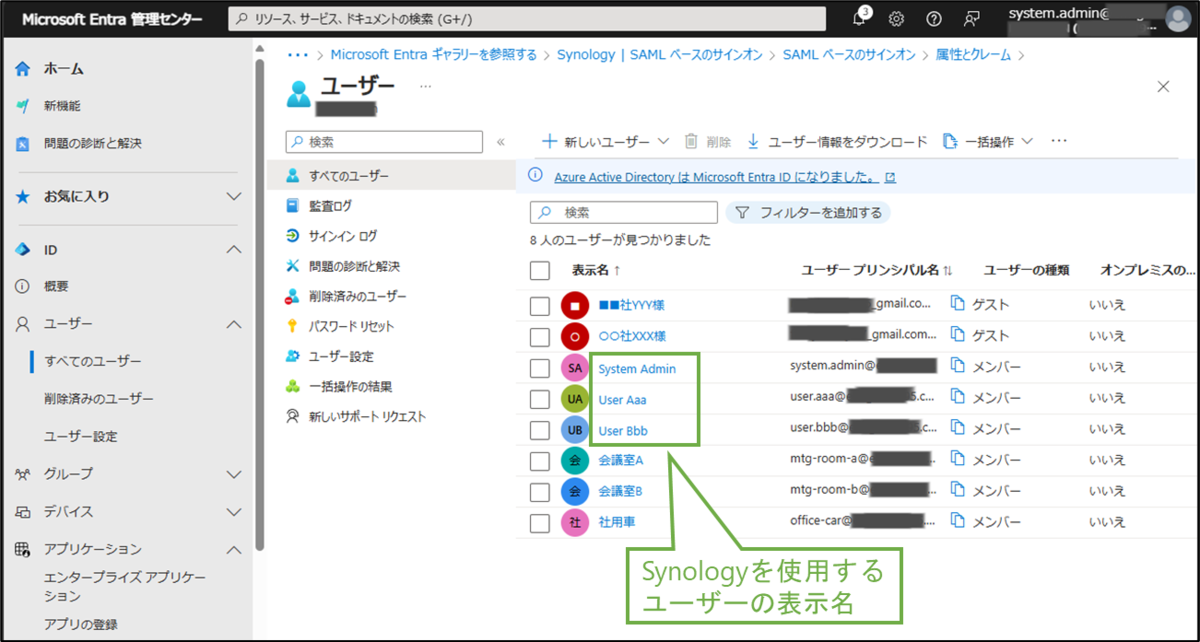
Task: Collapse the ID section
Action: (234, 249)
